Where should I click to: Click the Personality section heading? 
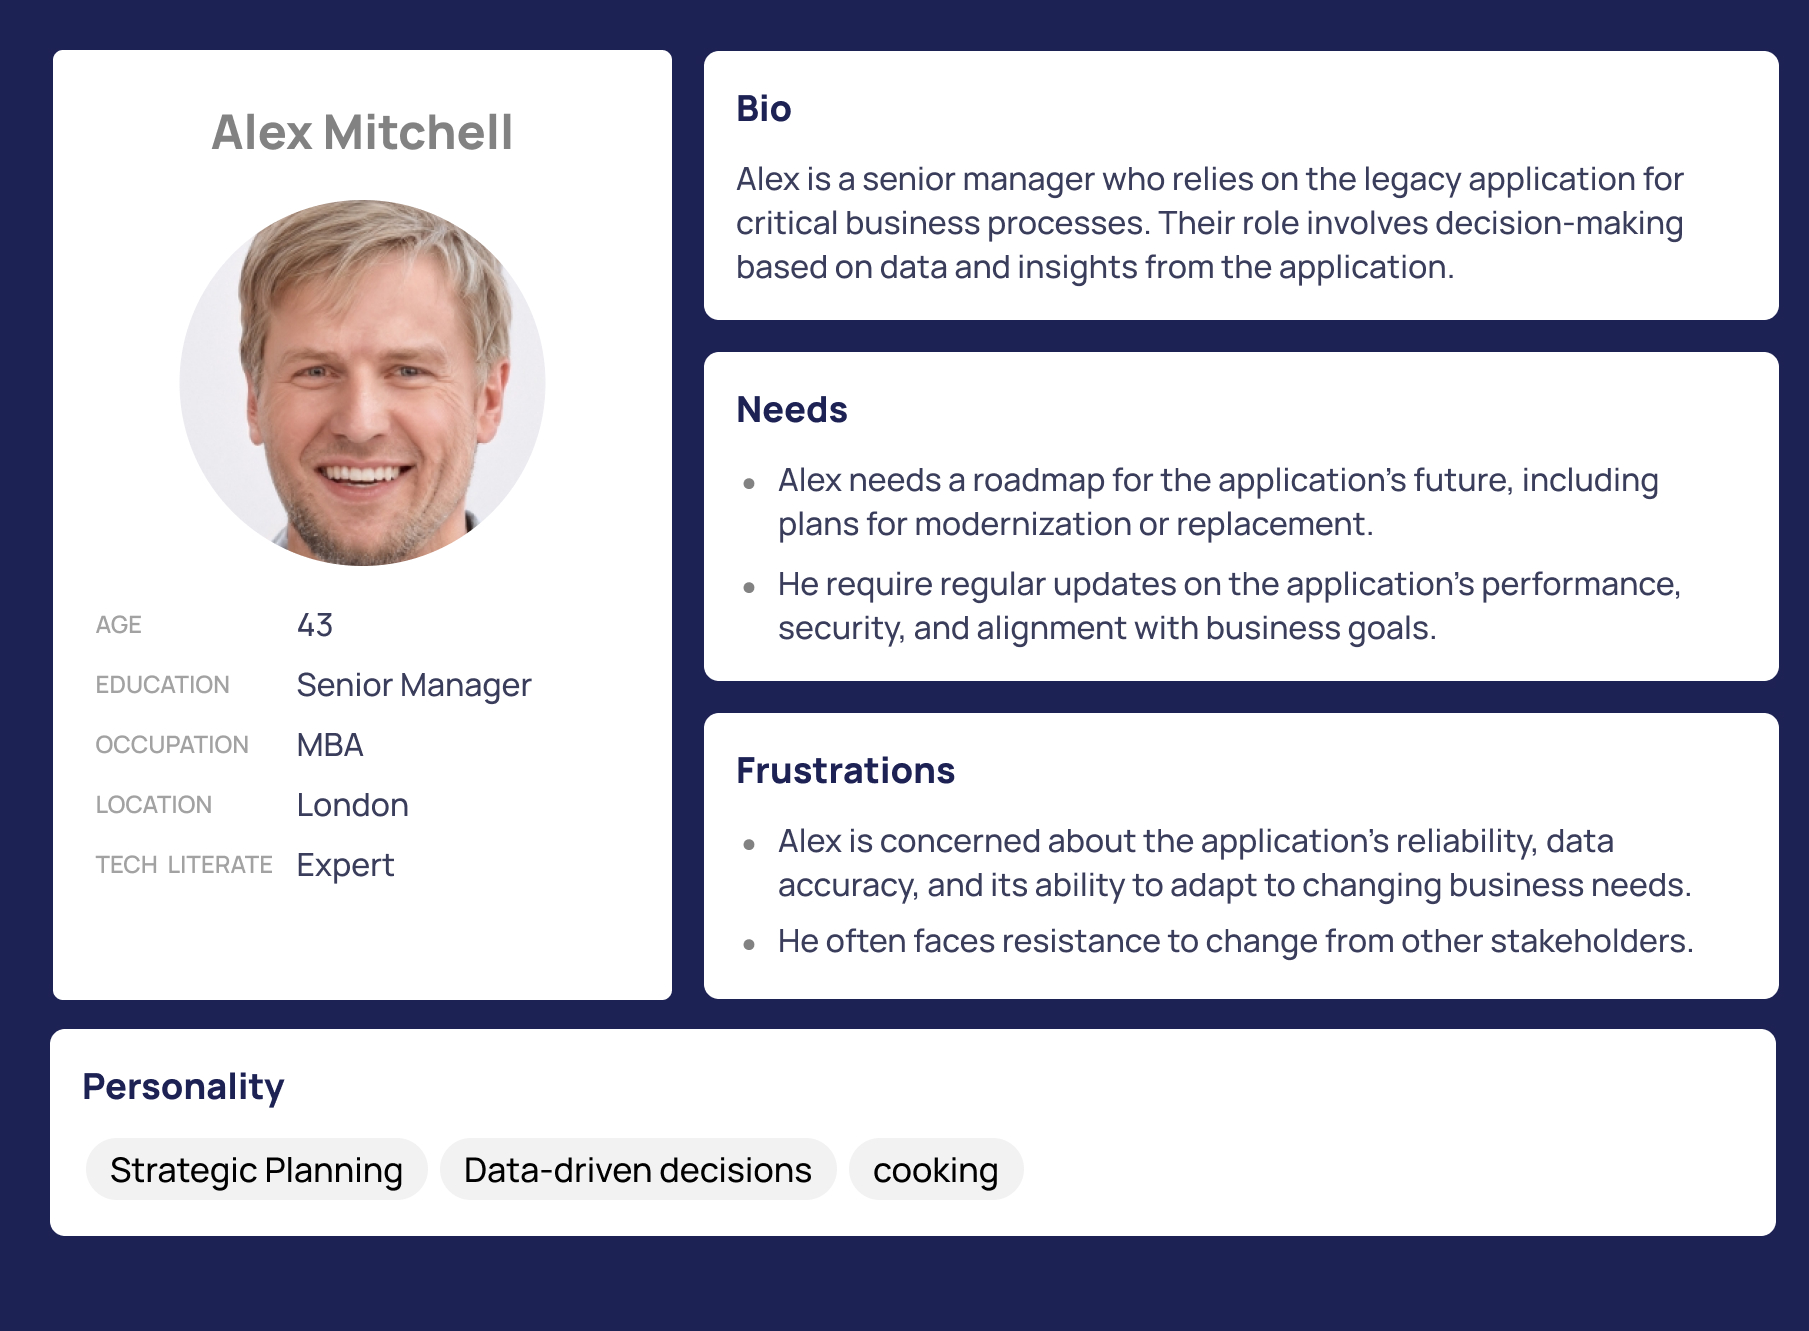183,1087
